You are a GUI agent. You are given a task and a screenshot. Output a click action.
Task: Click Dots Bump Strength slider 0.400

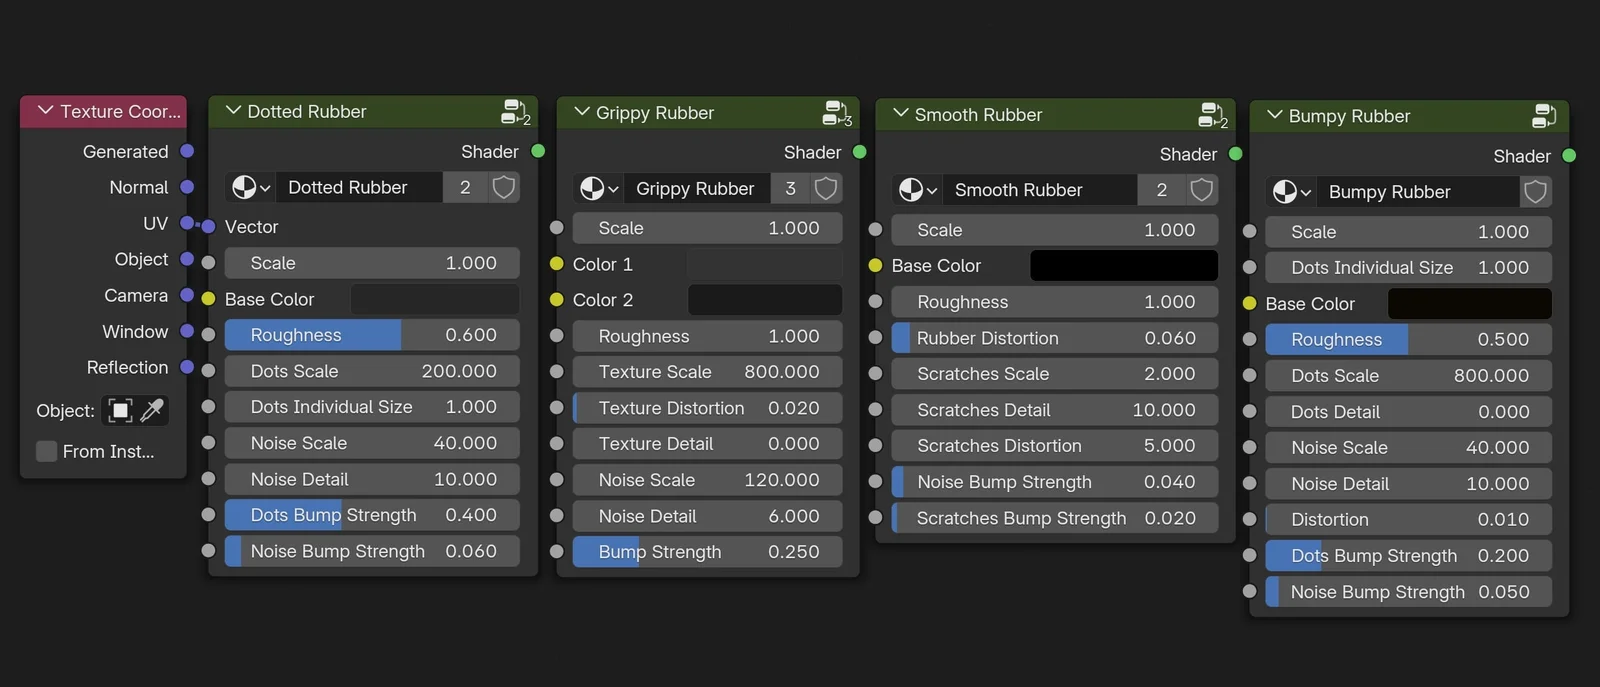pyautogui.click(x=372, y=515)
